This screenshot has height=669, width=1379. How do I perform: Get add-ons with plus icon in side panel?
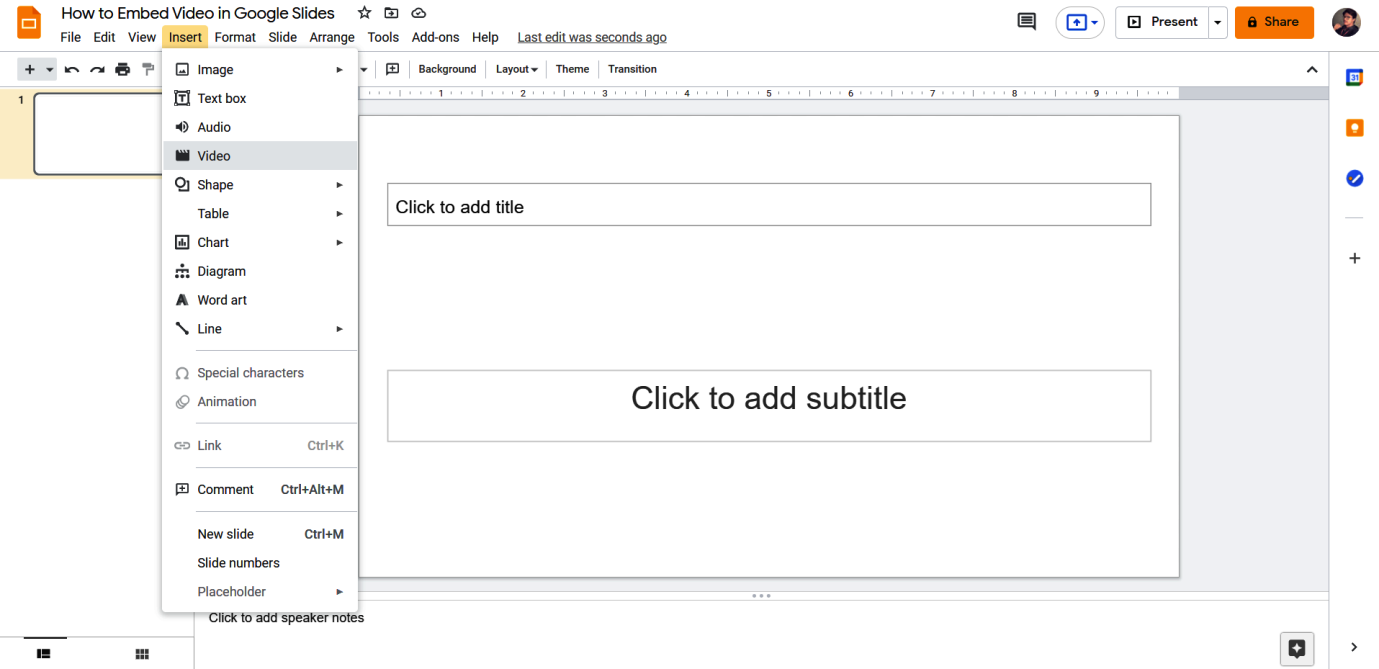click(x=1354, y=258)
